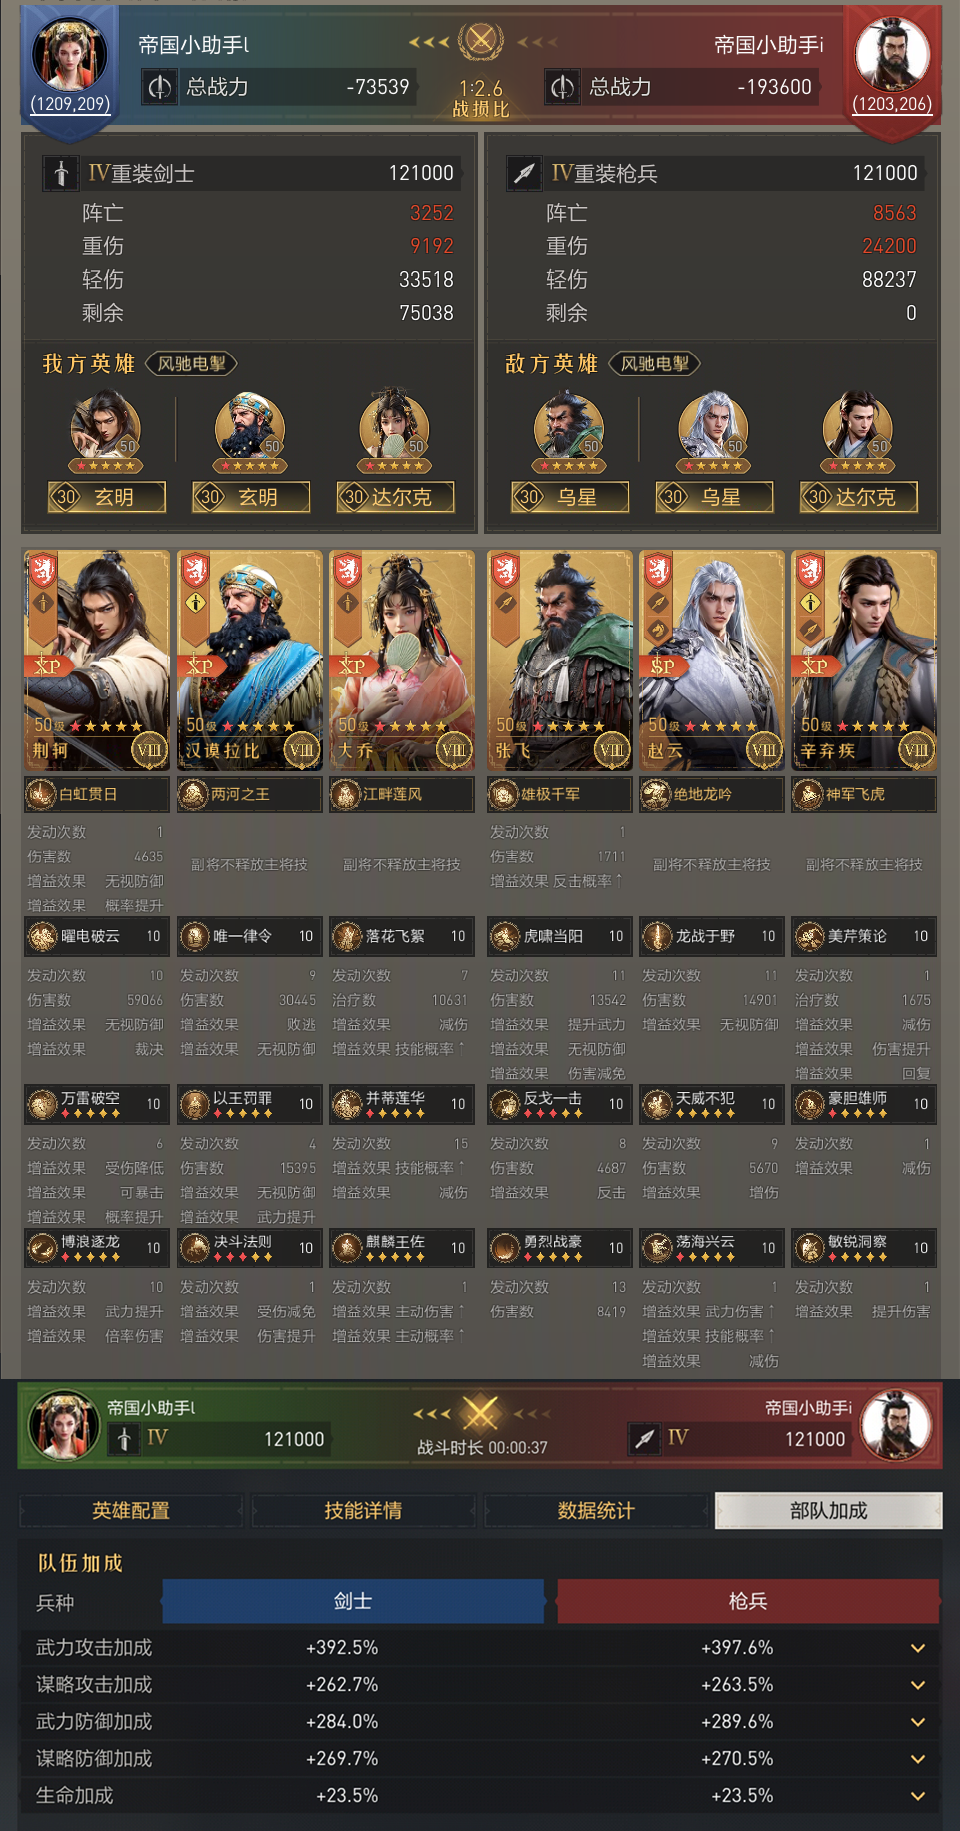Switch to the 英雄配置 tab
960x1831 pixels.
coord(131,1510)
